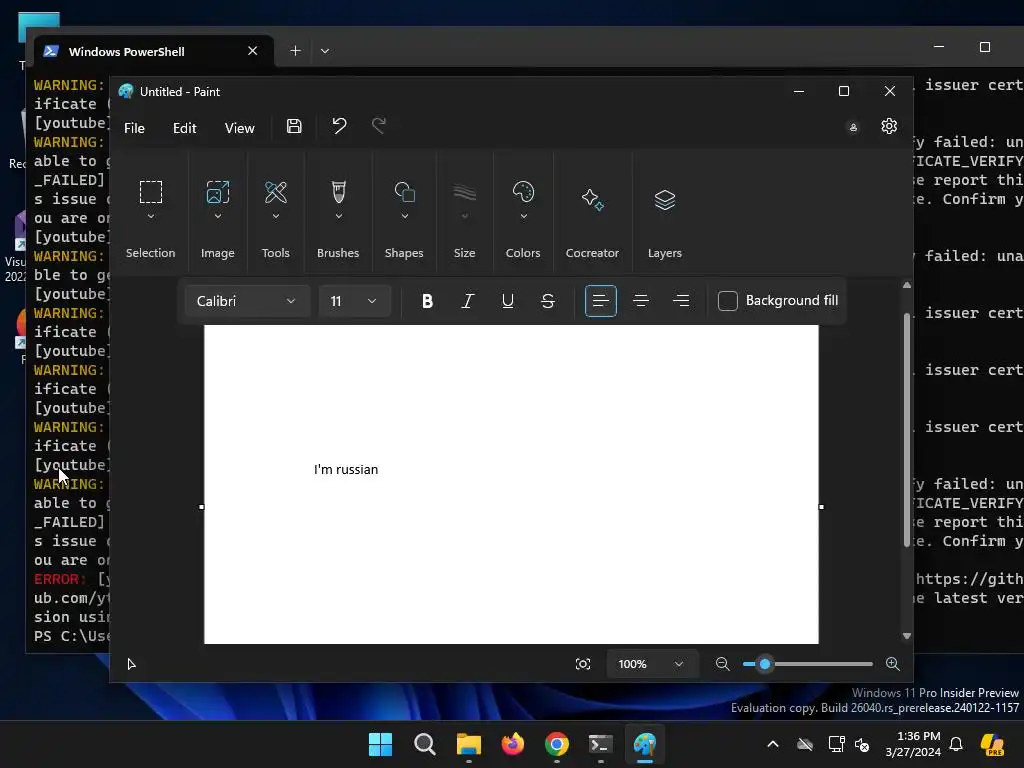Open new tab in PowerShell window

295,50
